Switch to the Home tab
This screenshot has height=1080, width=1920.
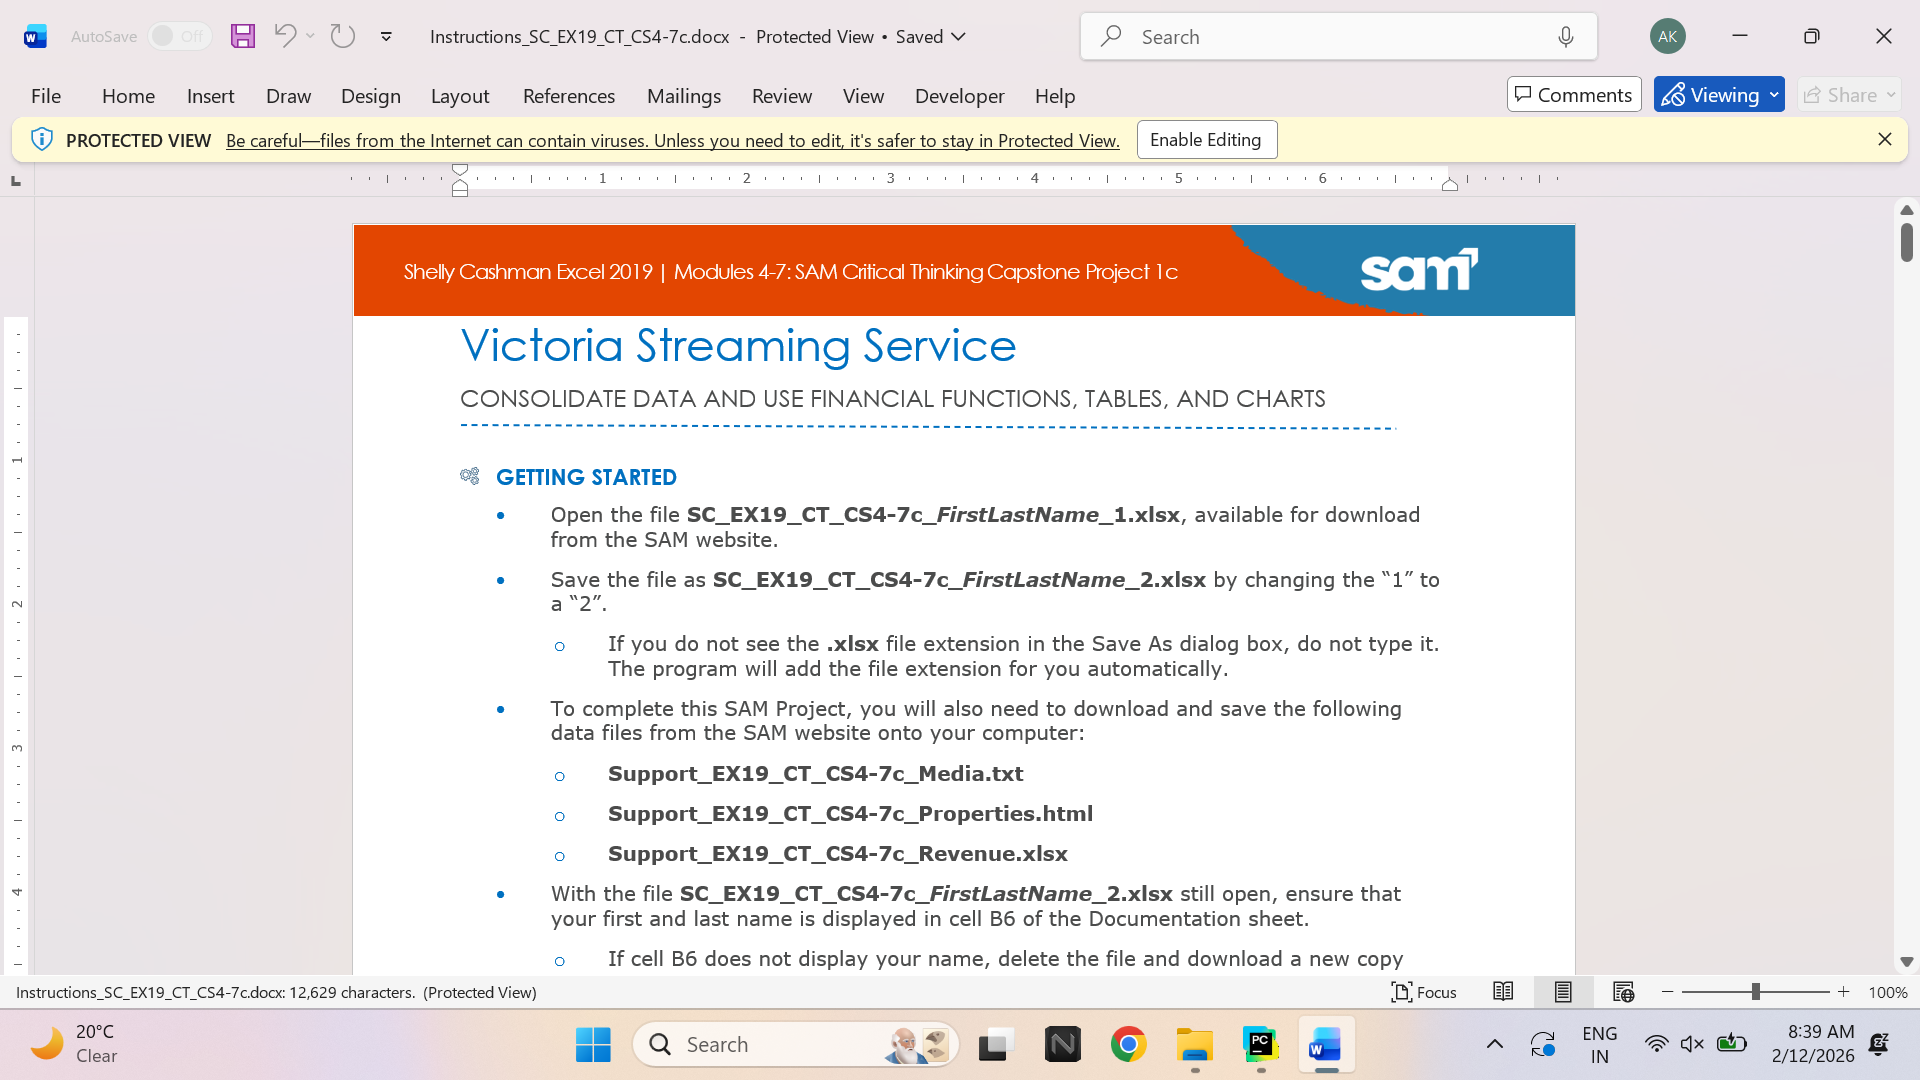(x=128, y=96)
